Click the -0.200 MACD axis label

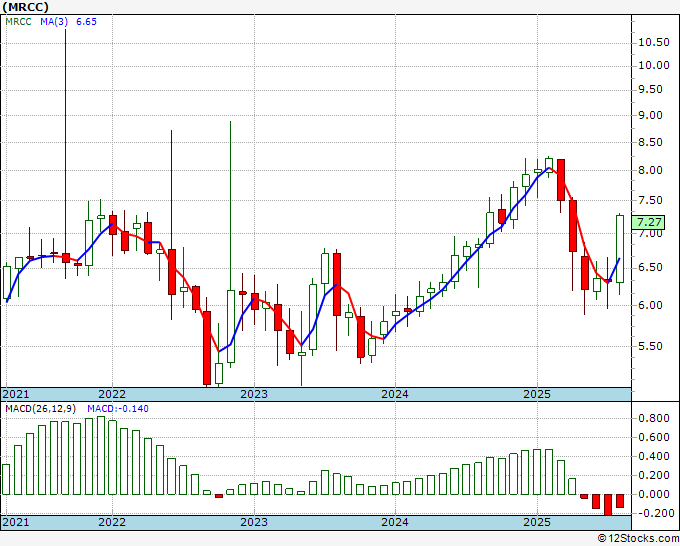654,513
